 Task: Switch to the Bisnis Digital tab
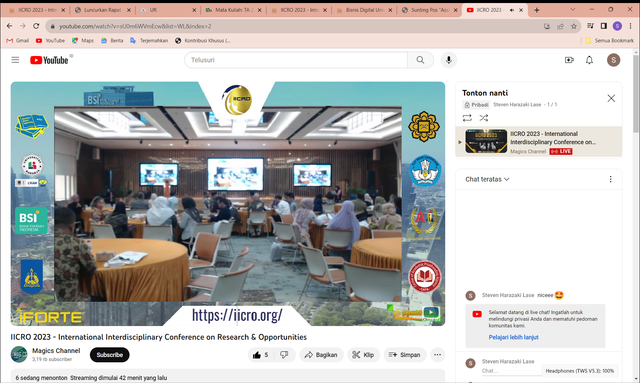pos(364,10)
